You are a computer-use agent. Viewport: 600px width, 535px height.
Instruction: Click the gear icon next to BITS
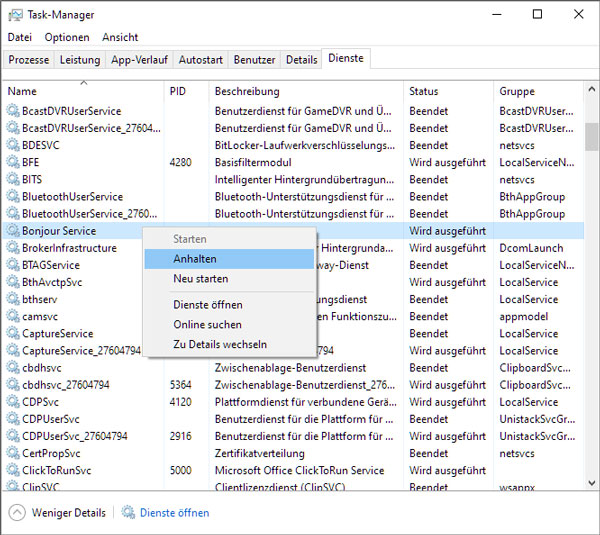point(13,179)
